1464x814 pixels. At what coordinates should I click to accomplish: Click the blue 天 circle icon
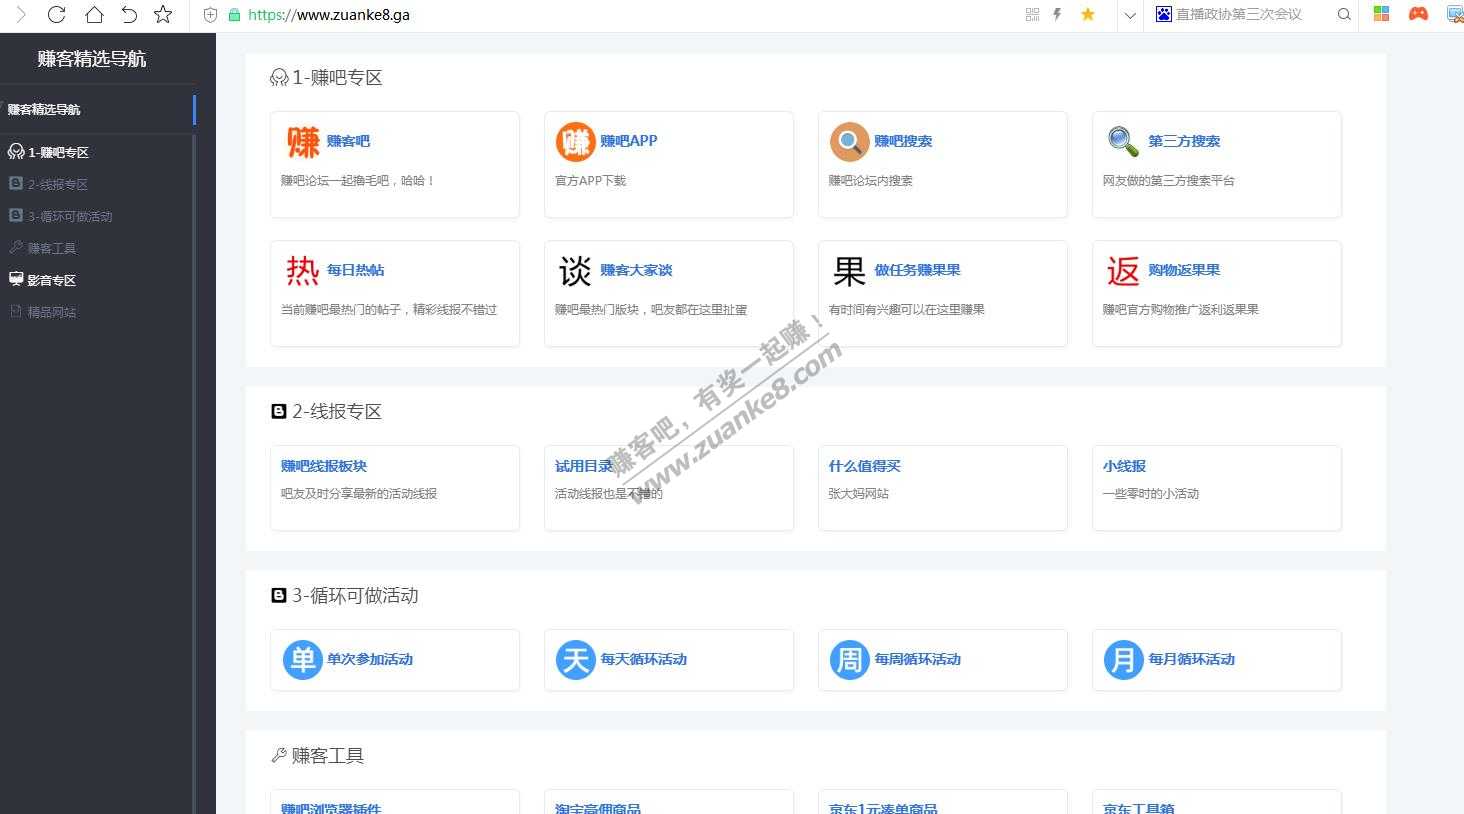575,660
